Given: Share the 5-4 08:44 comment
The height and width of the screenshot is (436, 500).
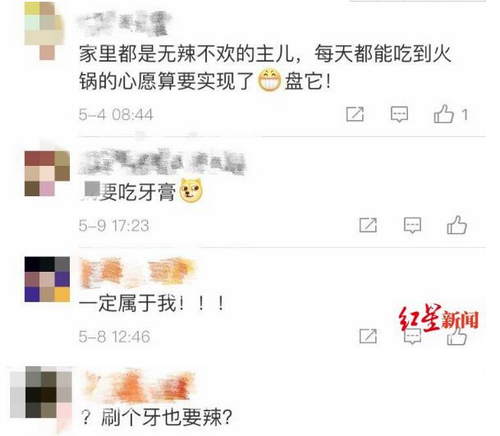Looking at the screenshot, I should (x=355, y=114).
